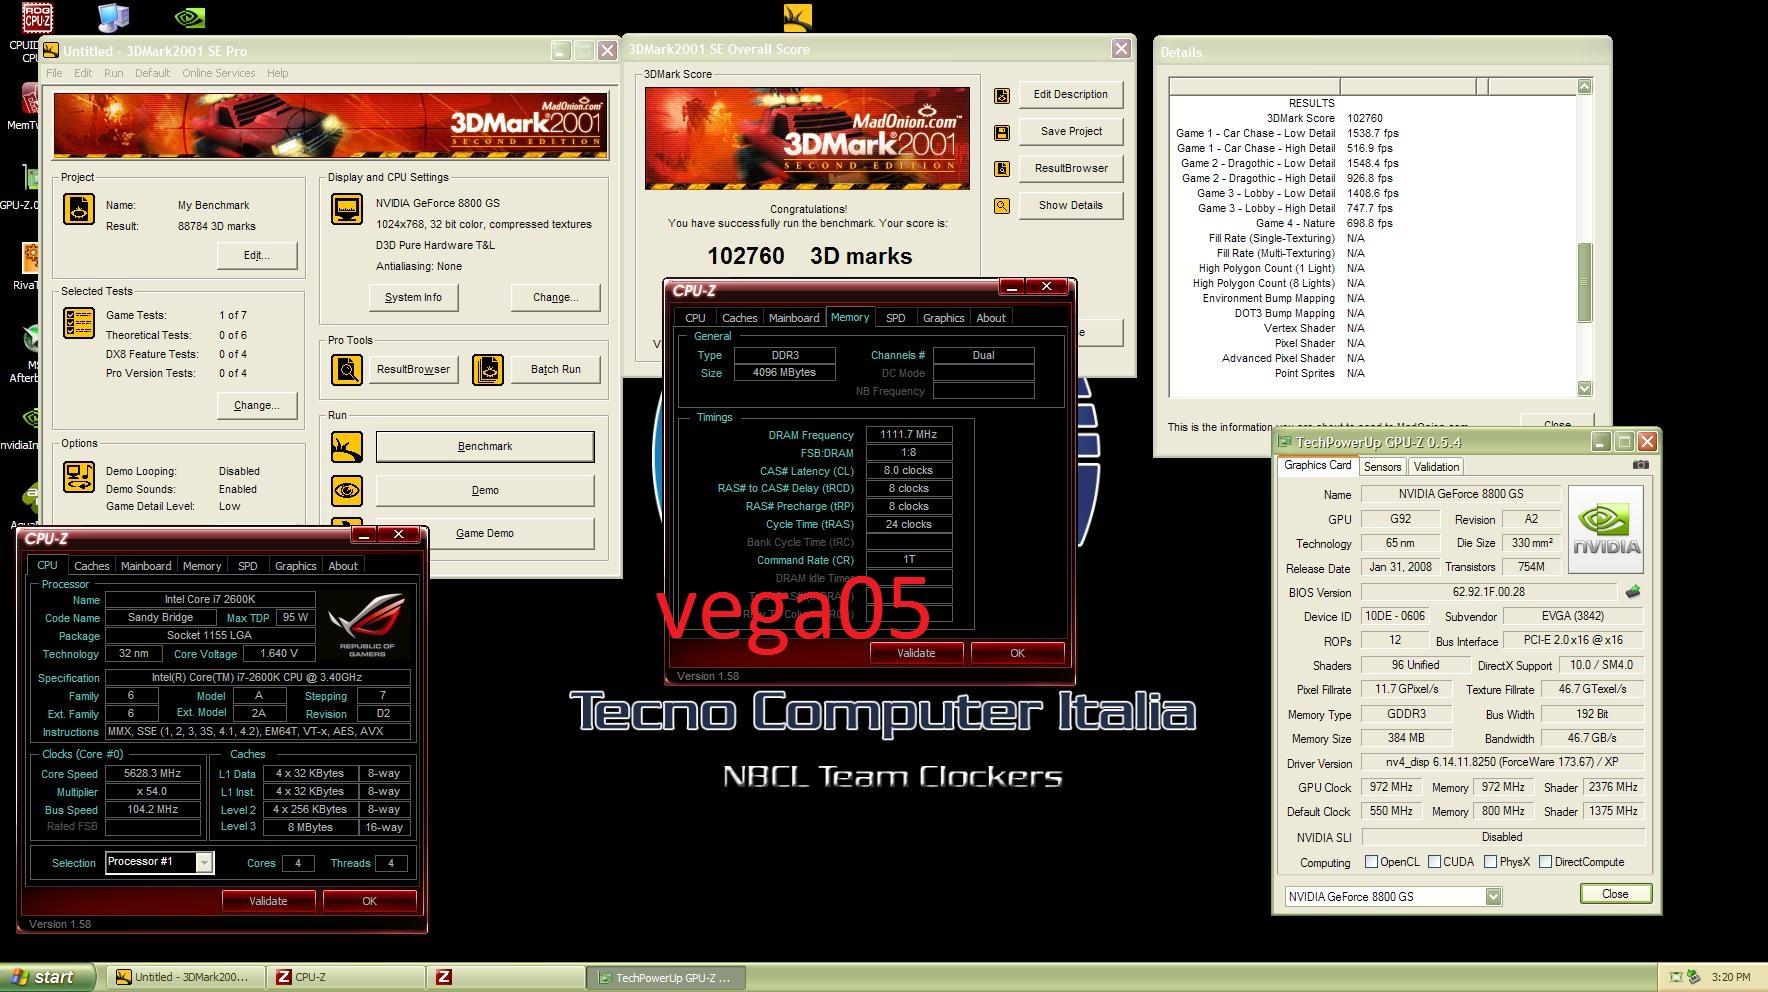Open the NVIDIA desktop shortcut icon
1768x992 pixels.
tap(190, 18)
